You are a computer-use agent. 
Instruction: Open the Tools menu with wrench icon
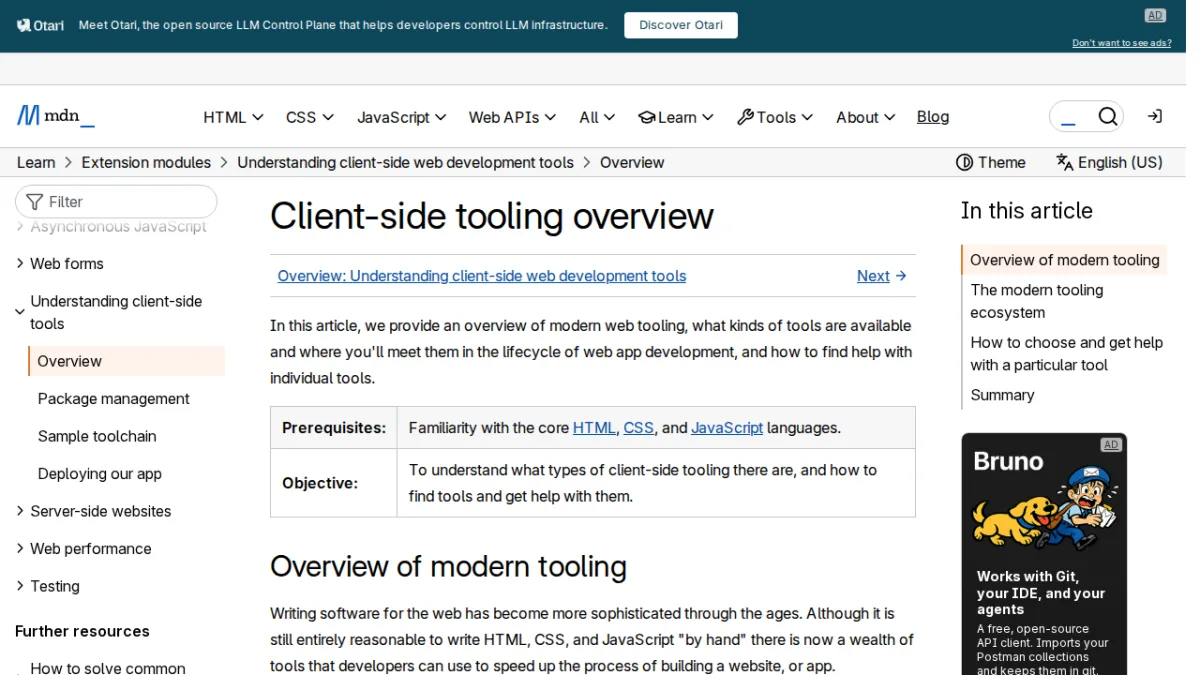tap(775, 117)
